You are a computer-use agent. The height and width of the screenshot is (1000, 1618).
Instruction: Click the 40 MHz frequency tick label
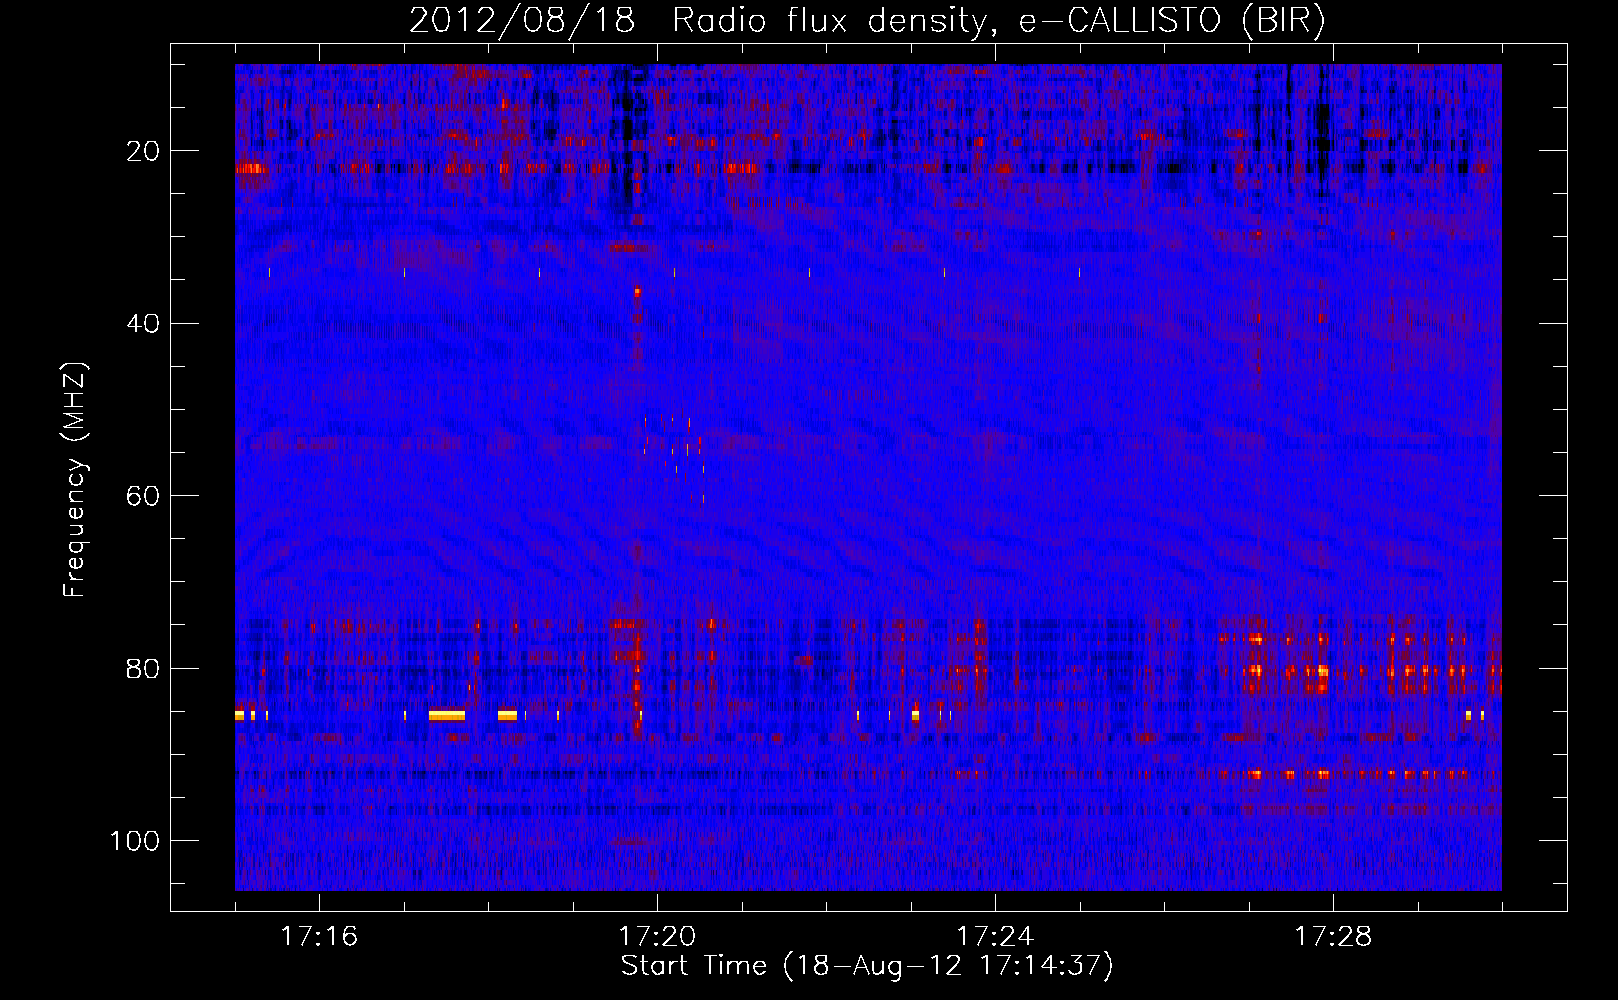click(x=144, y=324)
